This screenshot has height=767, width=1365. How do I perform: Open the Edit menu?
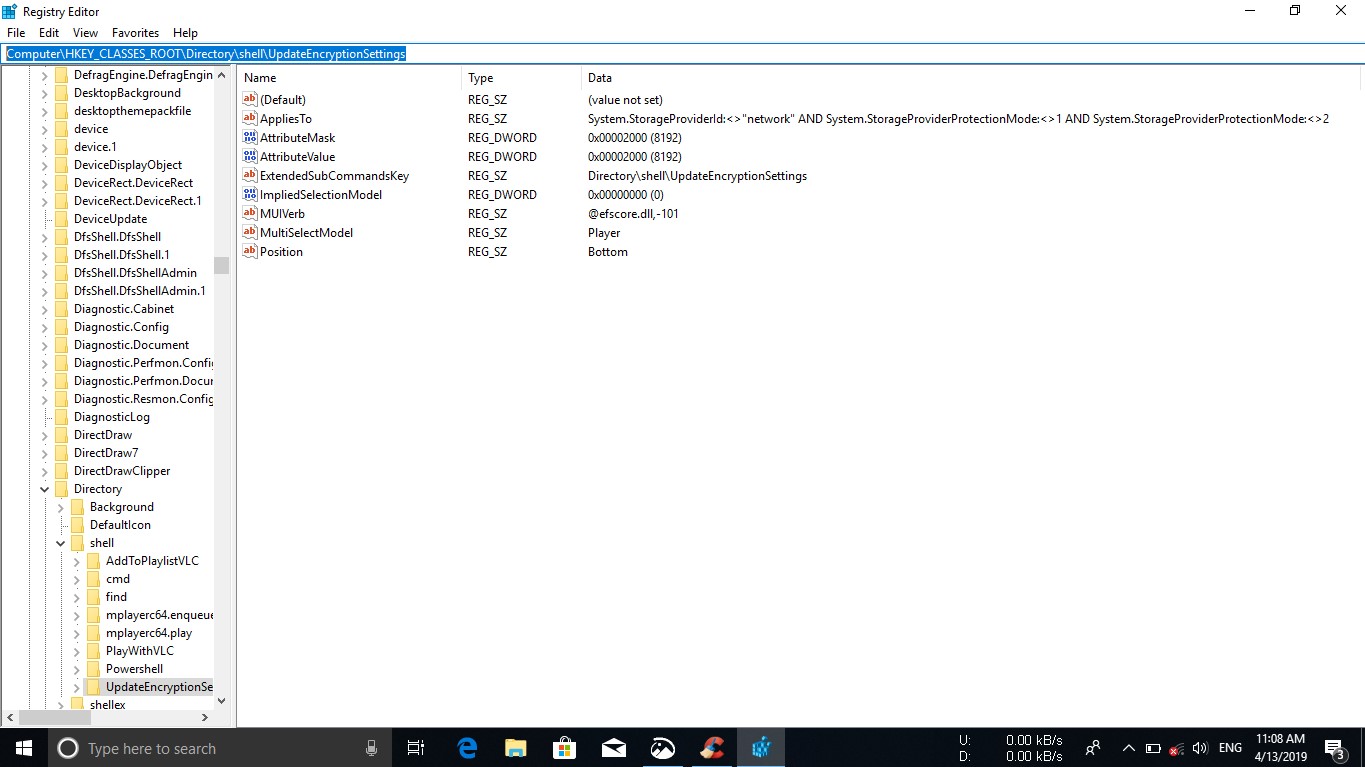pyautogui.click(x=49, y=33)
